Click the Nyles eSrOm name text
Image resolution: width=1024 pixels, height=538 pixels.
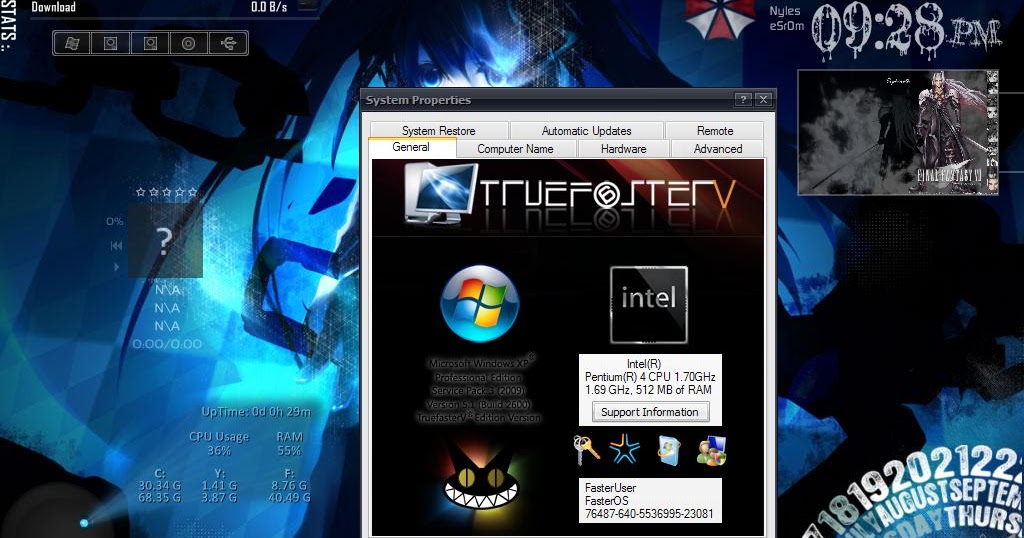pos(786,18)
